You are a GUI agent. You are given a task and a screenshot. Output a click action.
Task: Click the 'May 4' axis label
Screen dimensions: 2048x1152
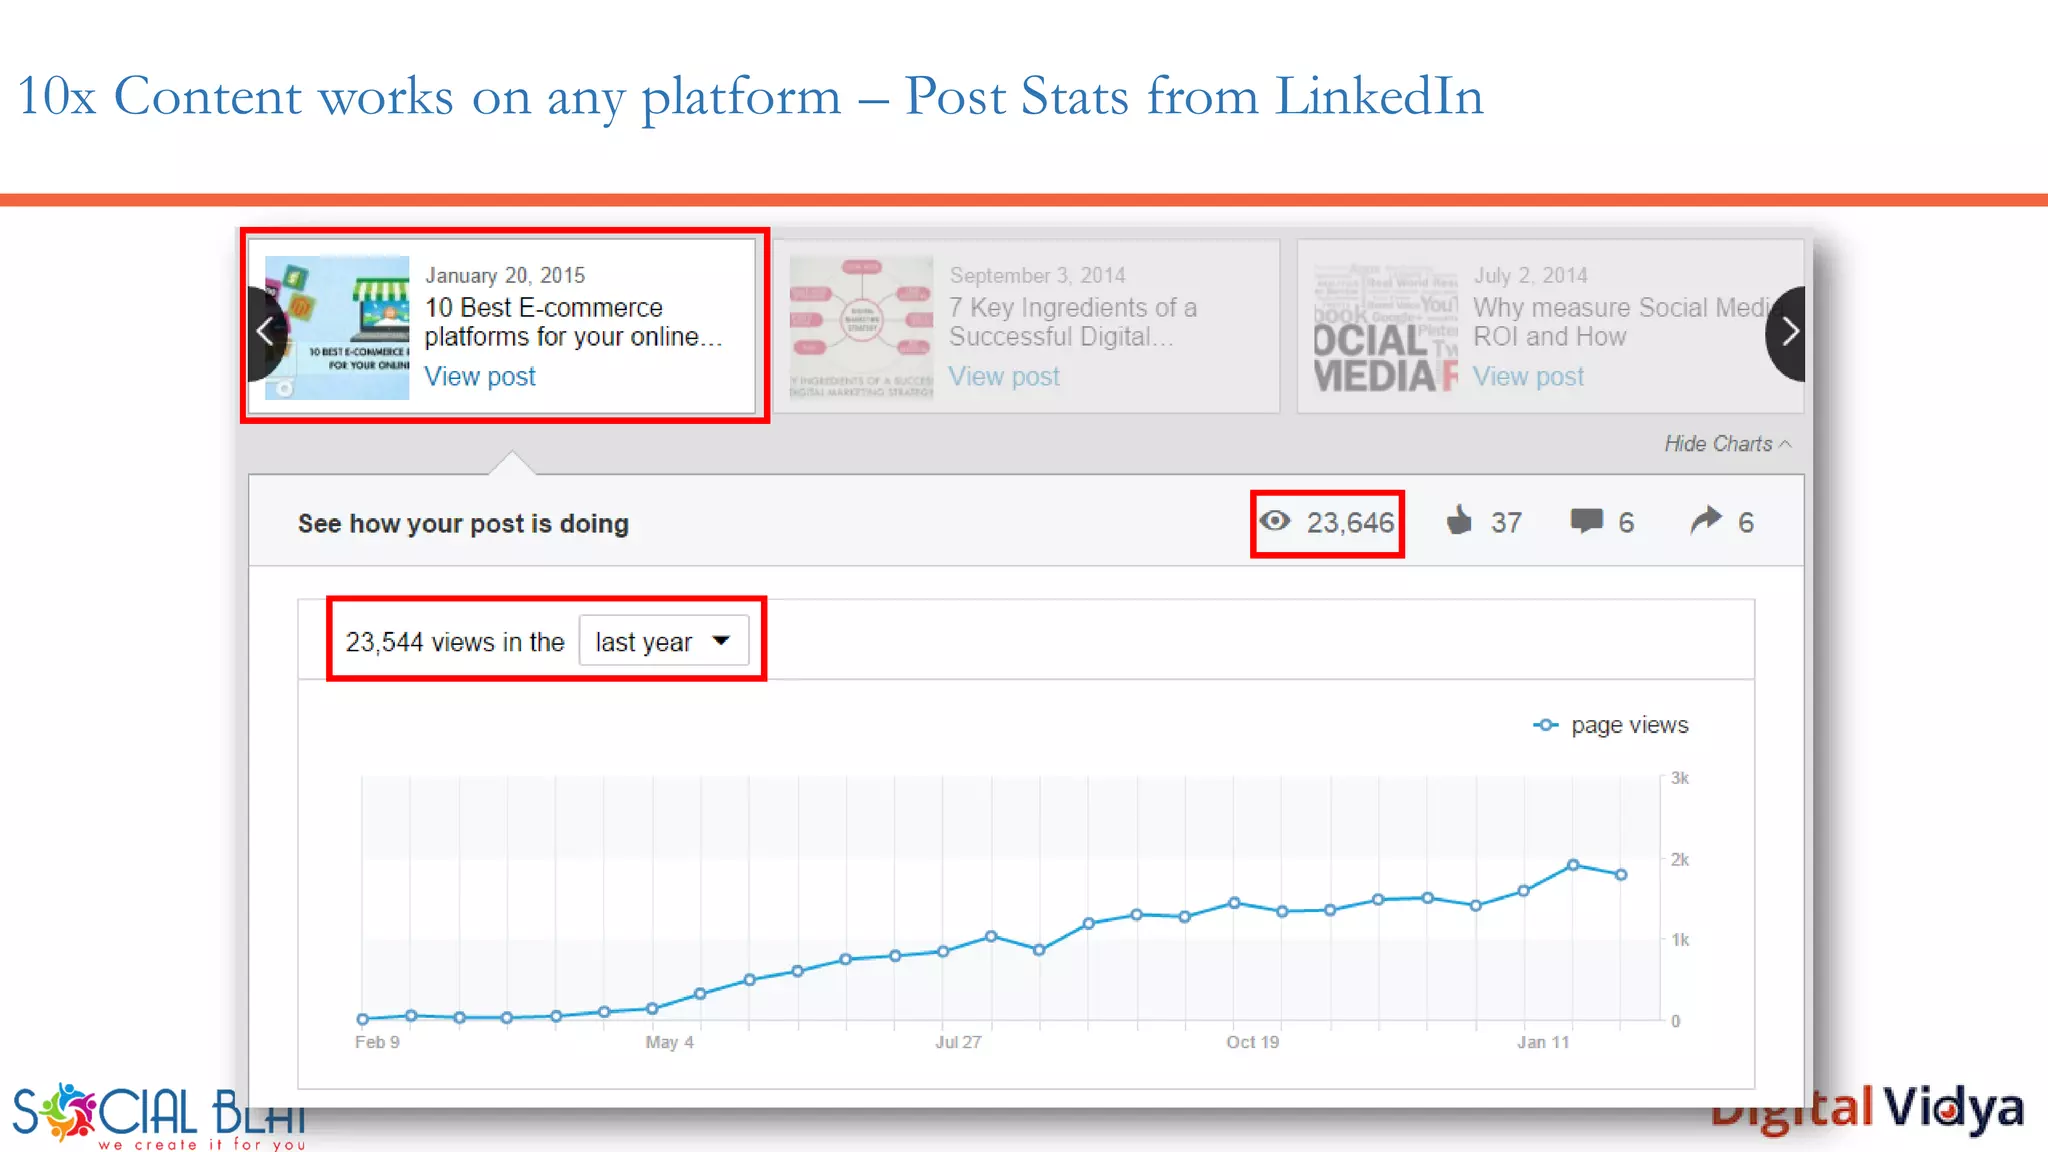pyautogui.click(x=669, y=1042)
